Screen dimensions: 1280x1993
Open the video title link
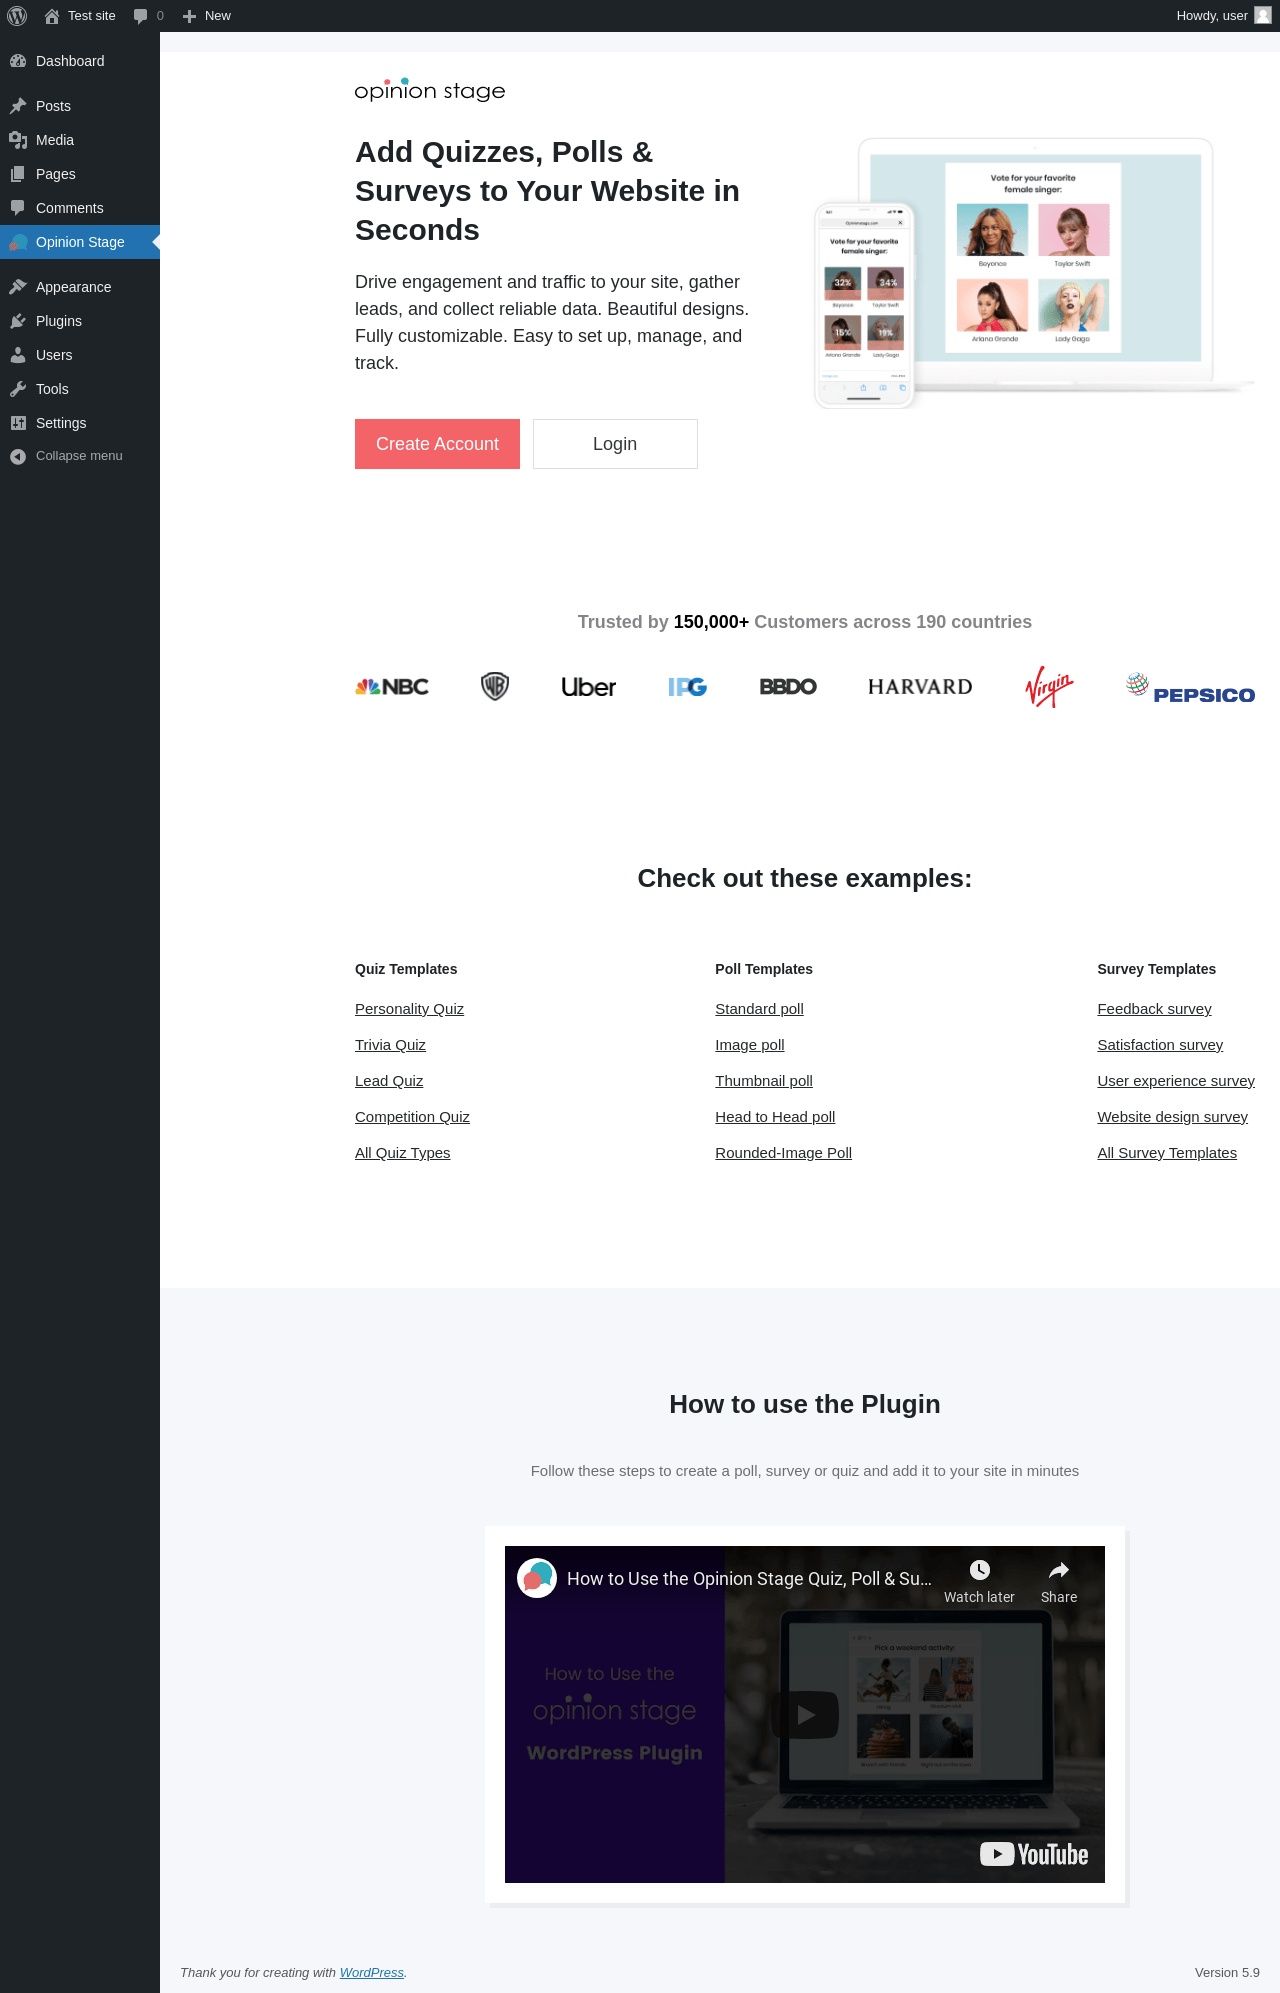point(749,1579)
